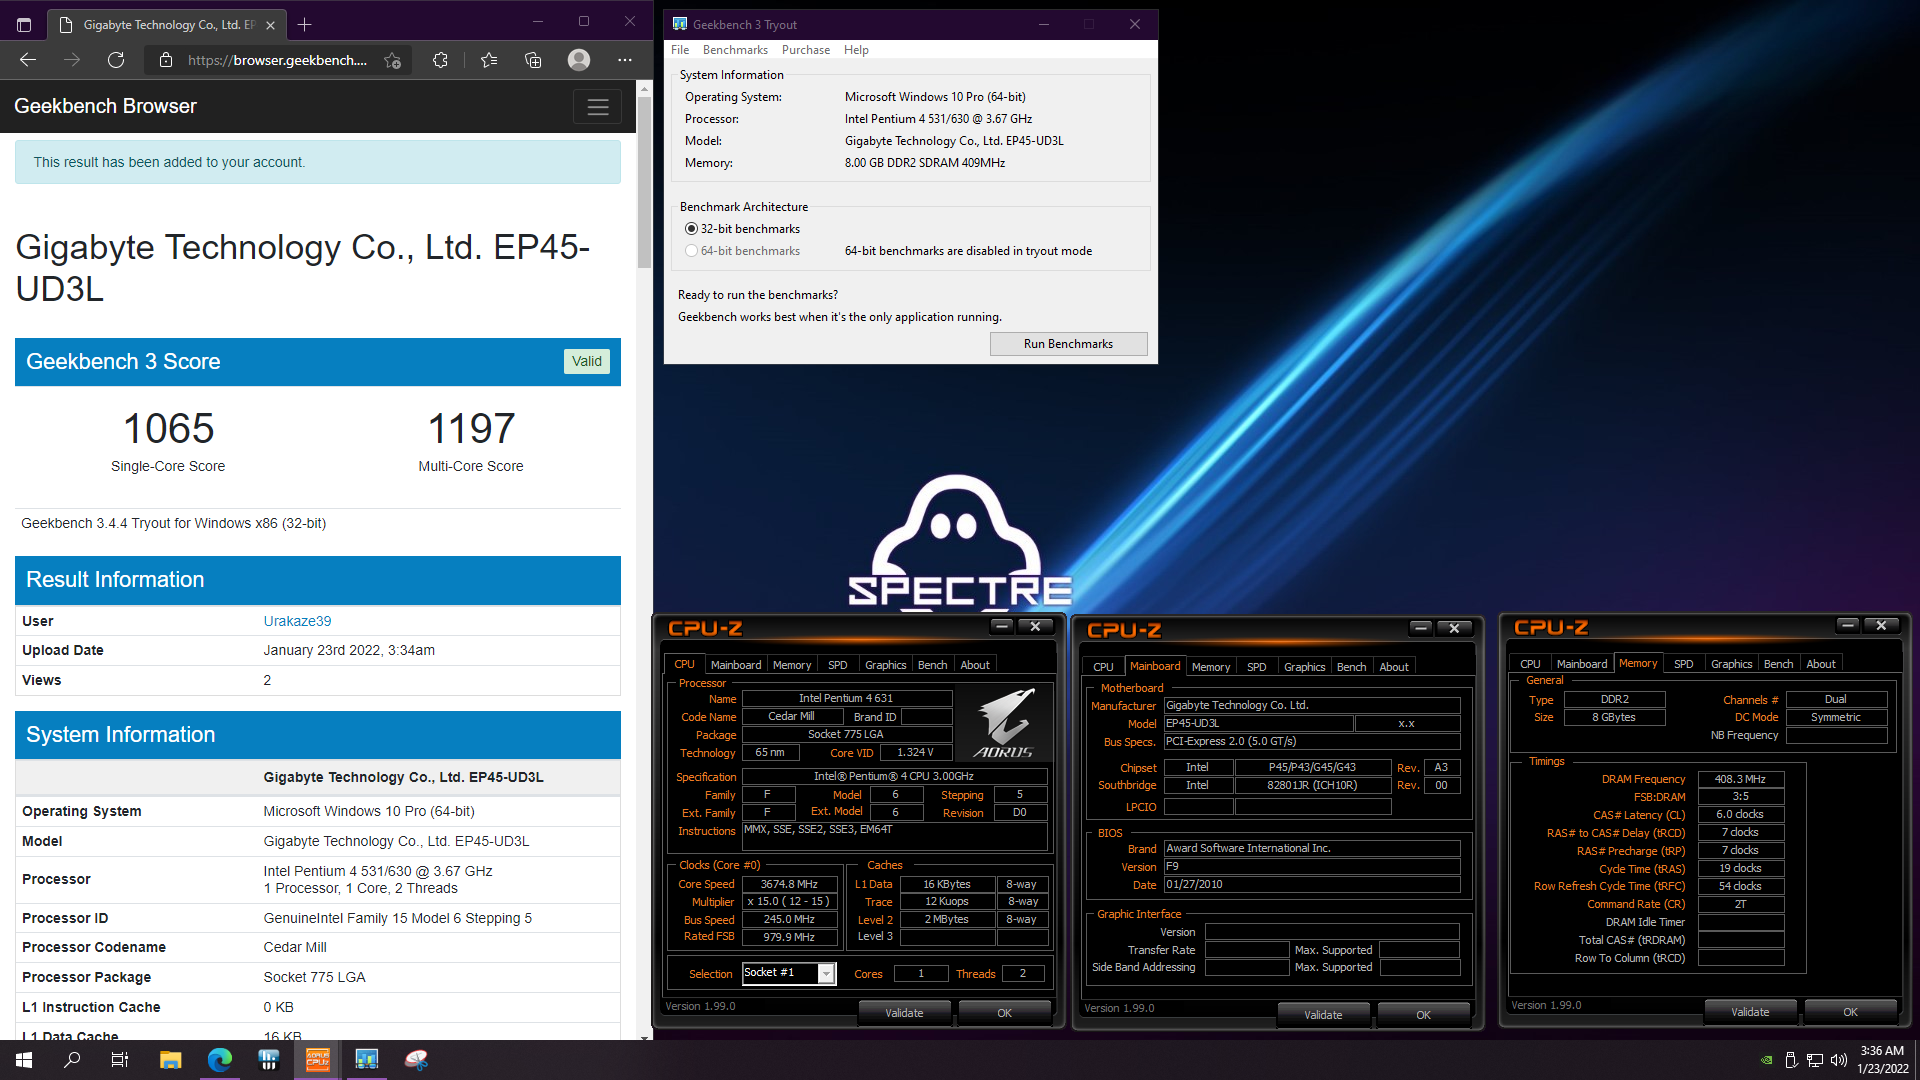Image resolution: width=1920 pixels, height=1080 pixels.
Task: Open SPD tab in right CPU-Z
Action: [x=1684, y=664]
